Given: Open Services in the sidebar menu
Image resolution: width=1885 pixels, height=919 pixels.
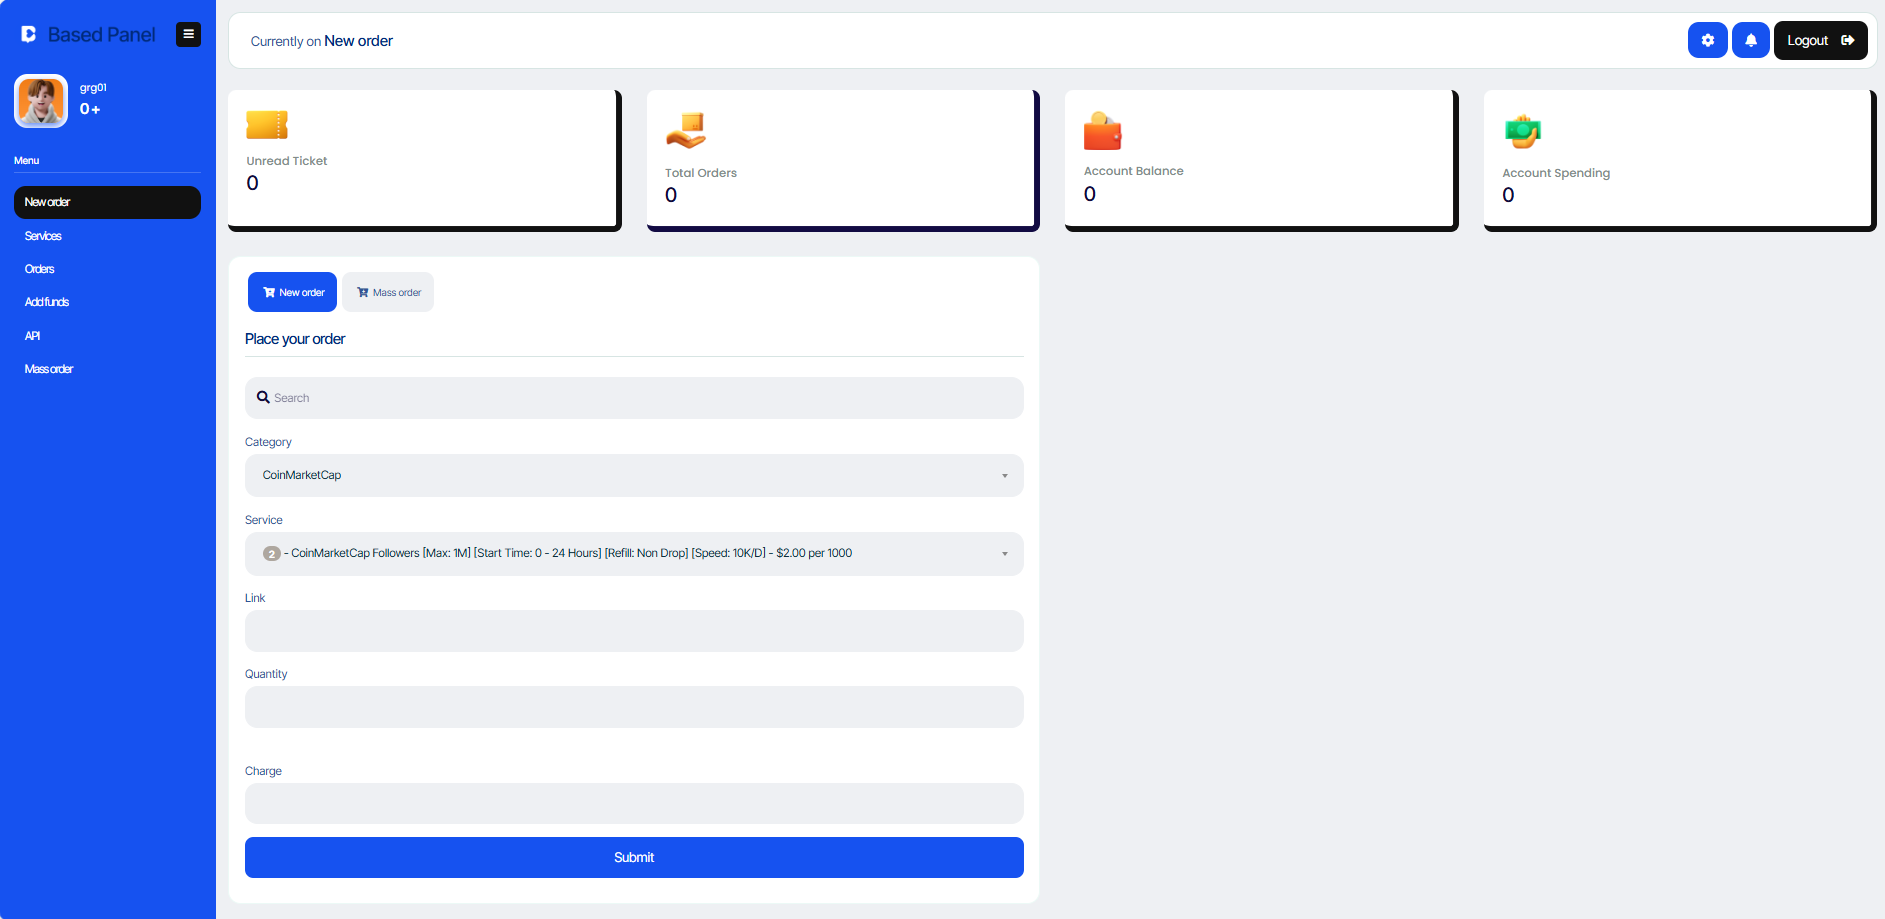Looking at the screenshot, I should [x=43, y=236].
